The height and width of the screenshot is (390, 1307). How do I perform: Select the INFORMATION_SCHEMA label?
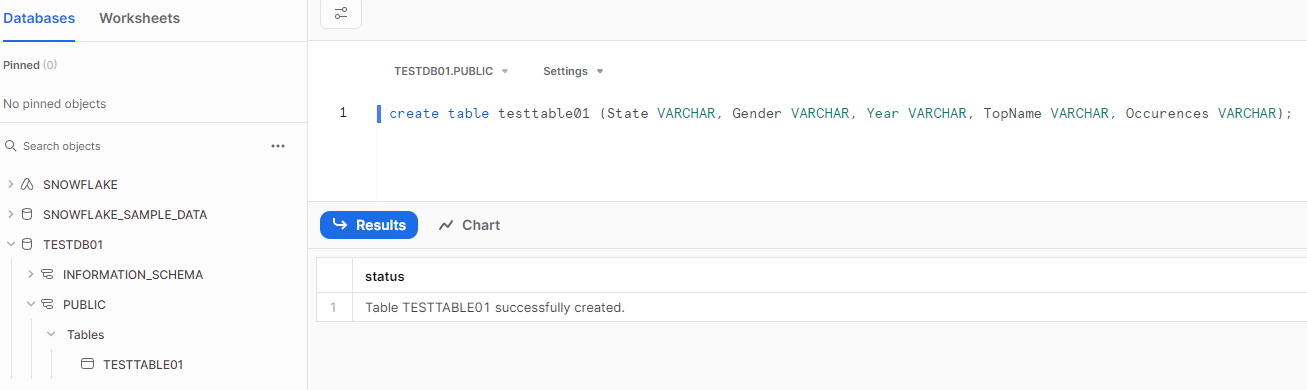tap(133, 275)
